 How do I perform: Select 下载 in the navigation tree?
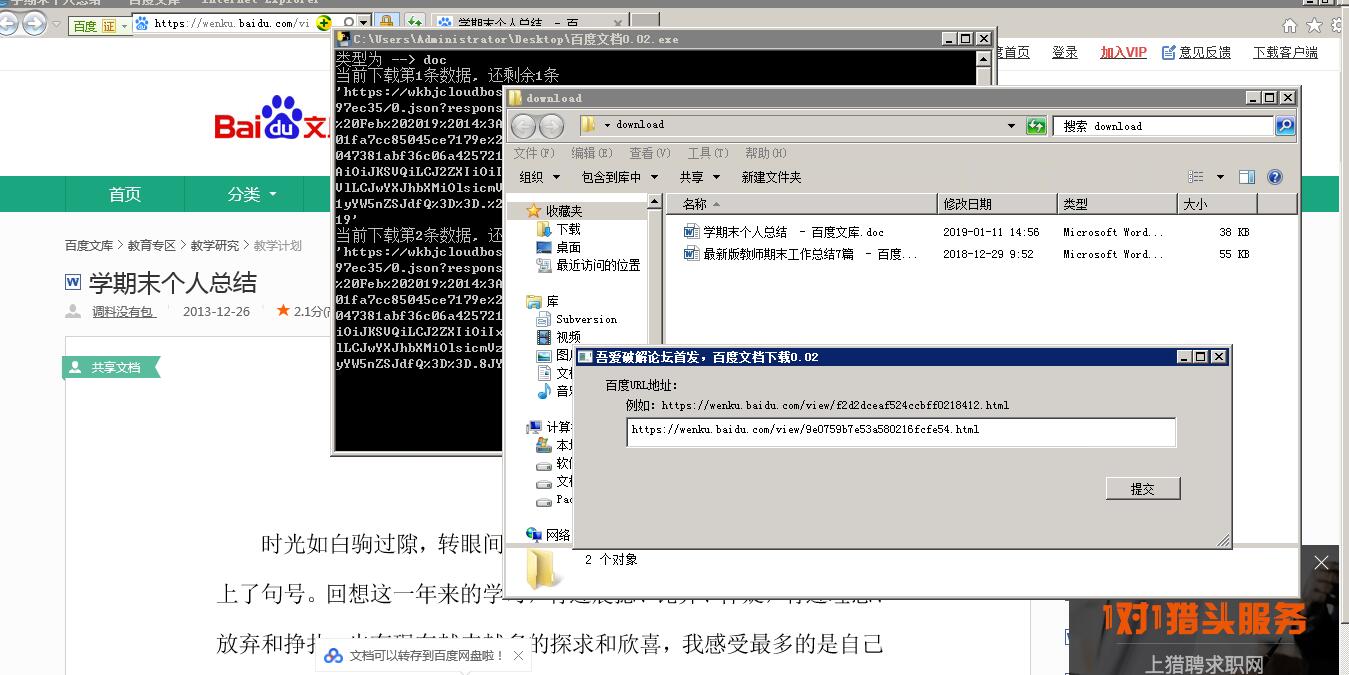click(x=568, y=229)
